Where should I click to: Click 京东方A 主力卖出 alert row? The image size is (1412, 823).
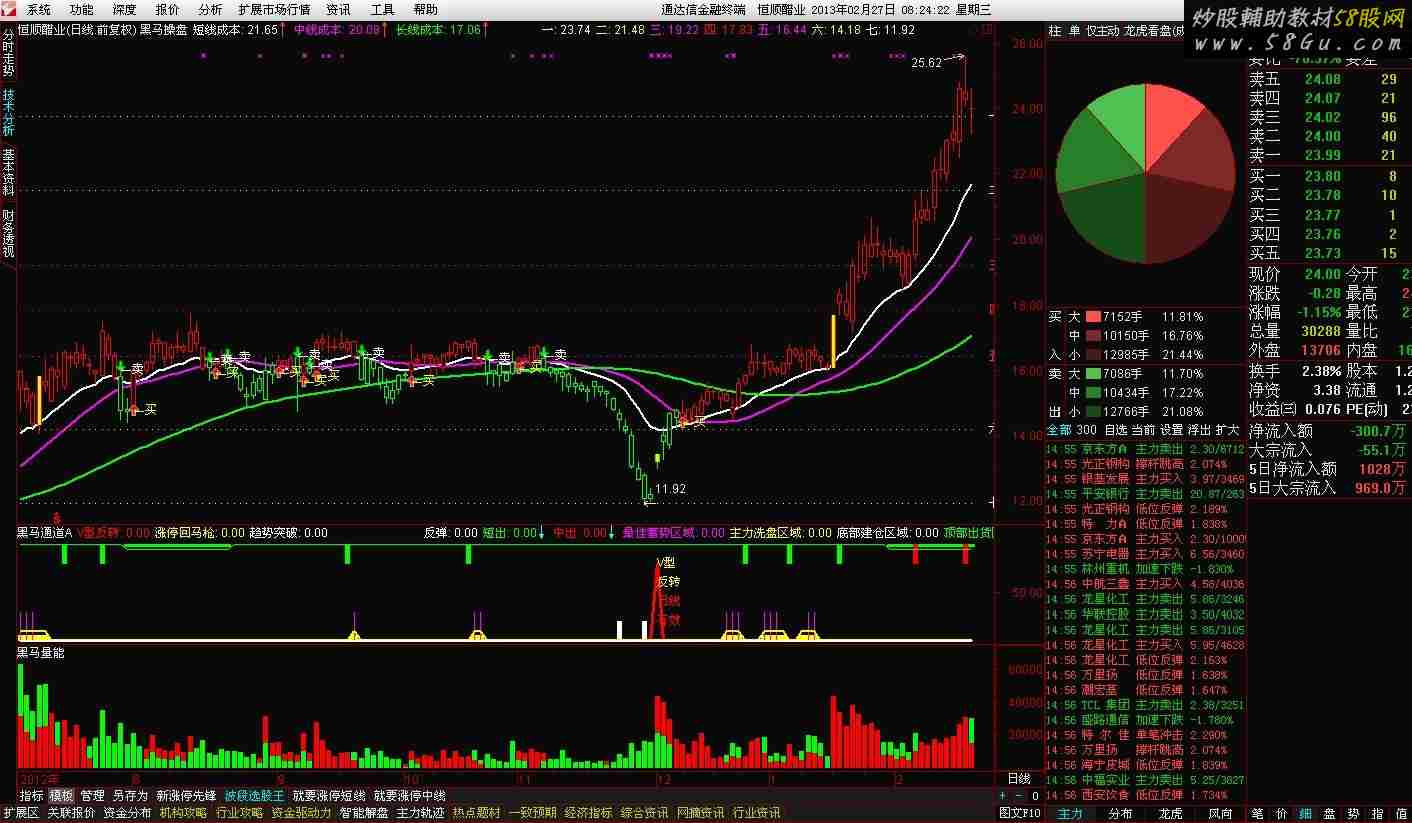1145,449
